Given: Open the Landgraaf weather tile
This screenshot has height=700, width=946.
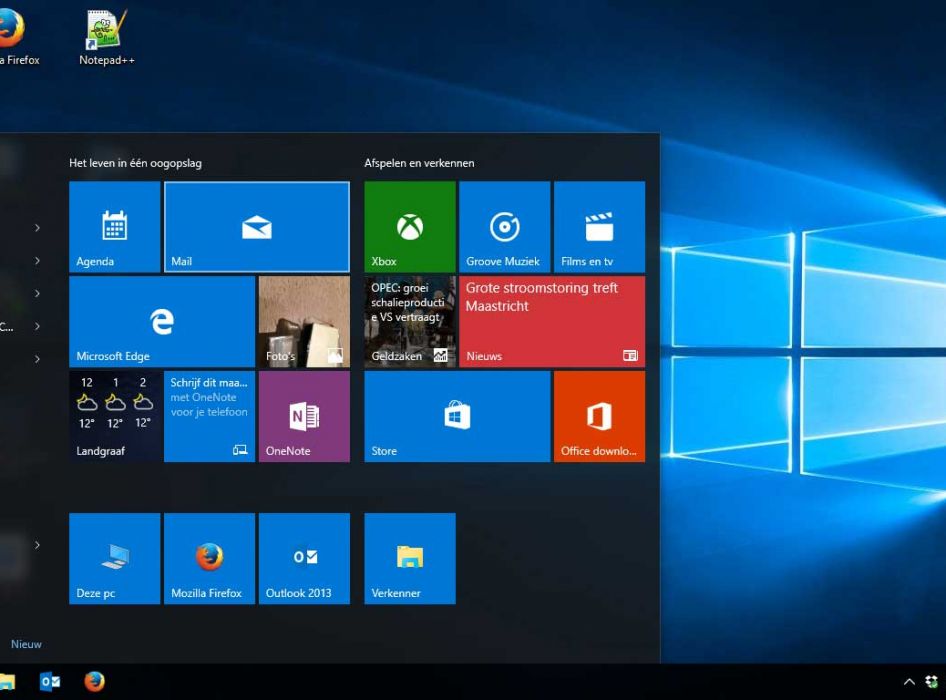Looking at the screenshot, I should [115, 416].
